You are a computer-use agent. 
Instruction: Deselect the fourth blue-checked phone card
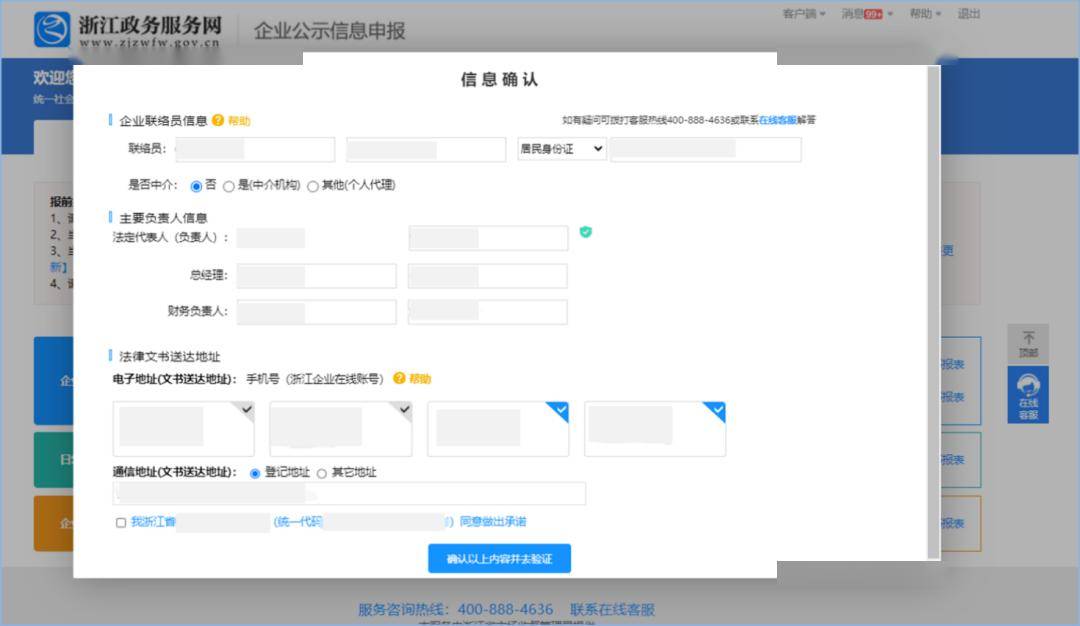tap(655, 429)
